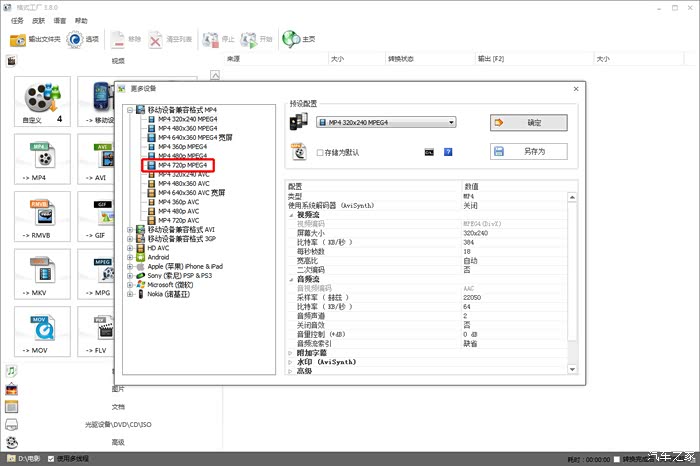Open the 预设配置 preset dropdown
Screen dimensions: 700x466
[385, 122]
